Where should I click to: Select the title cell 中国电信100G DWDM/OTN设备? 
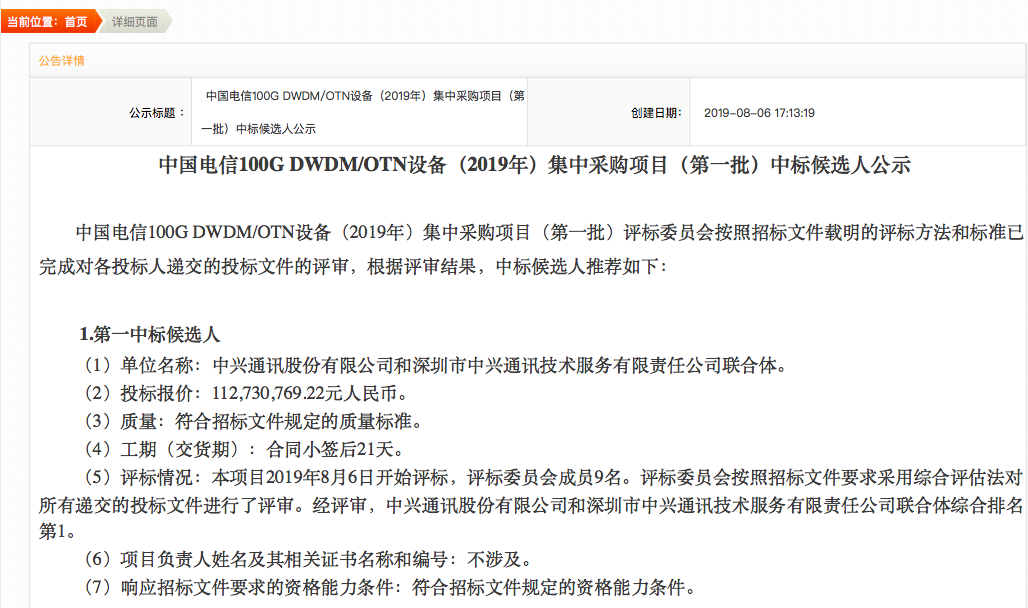[x=359, y=112]
